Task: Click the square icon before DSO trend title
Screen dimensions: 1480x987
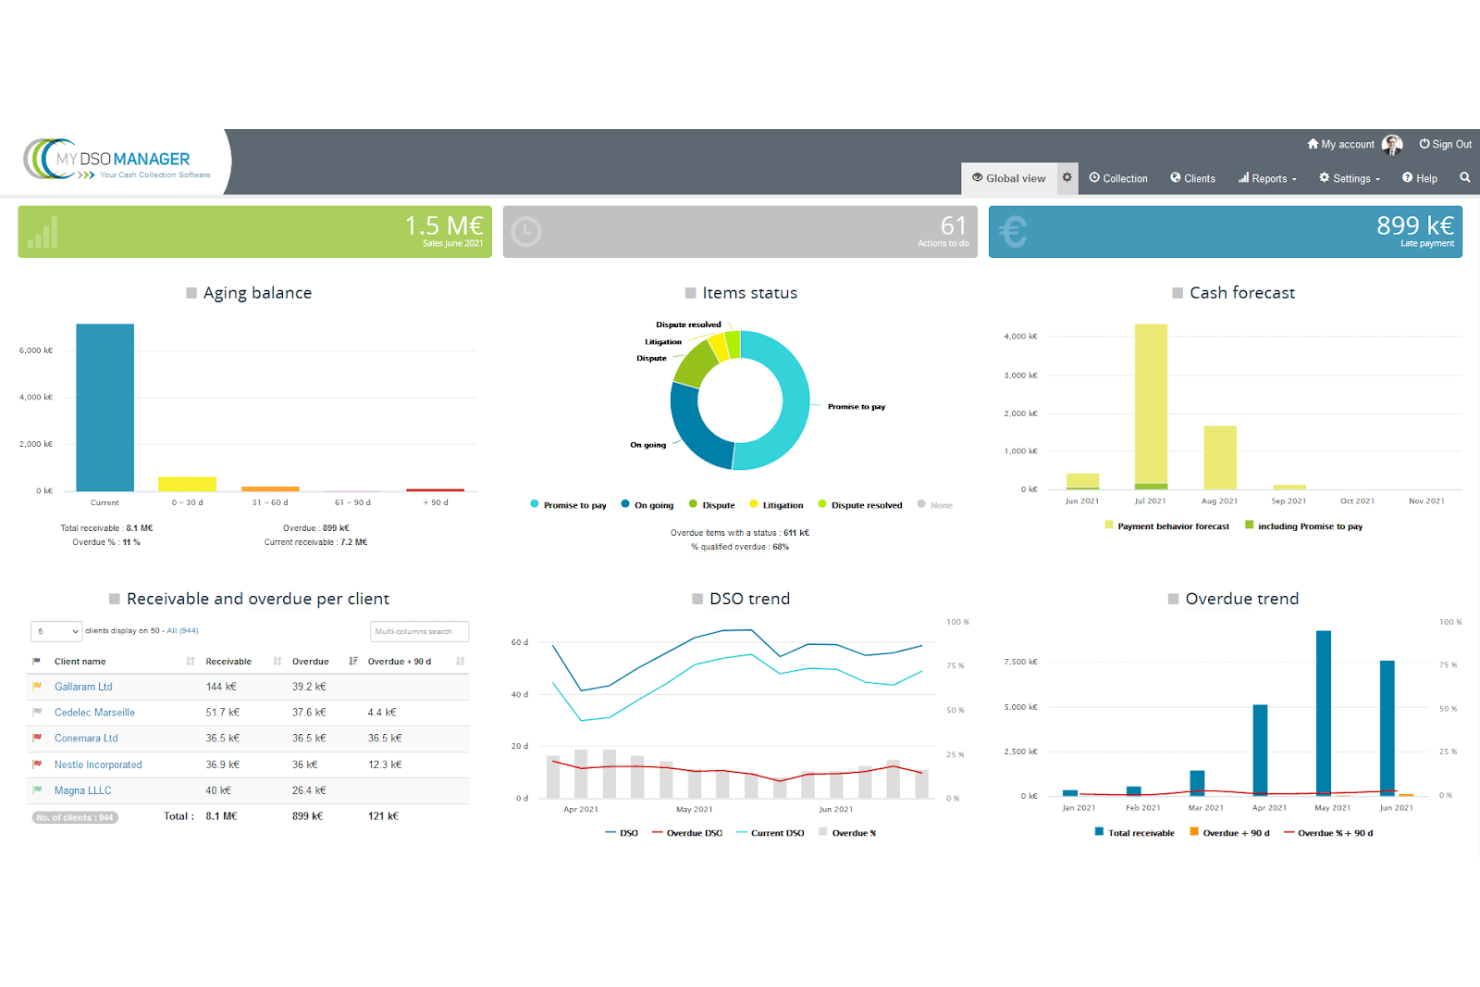Action: (697, 599)
